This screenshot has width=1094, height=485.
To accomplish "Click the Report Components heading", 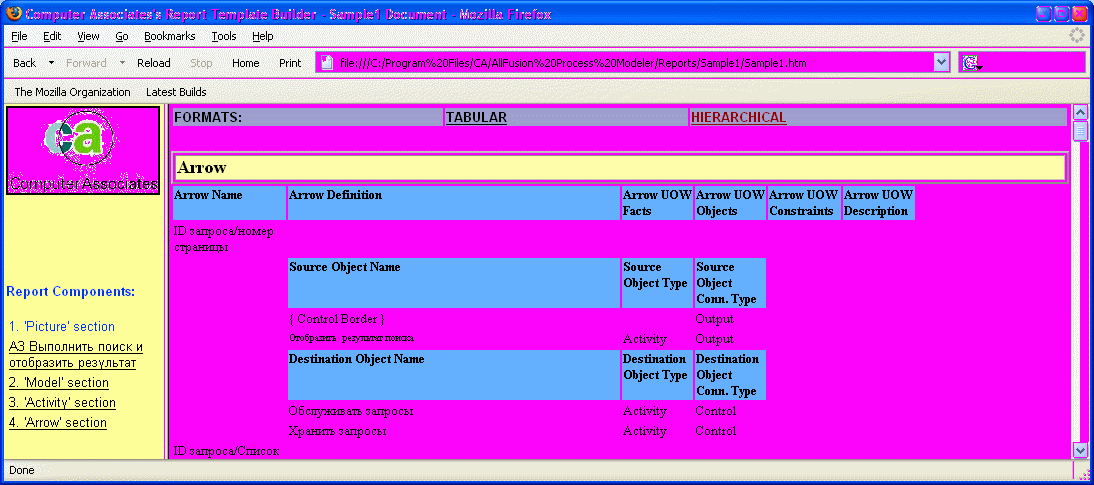I will pyautogui.click(x=70, y=291).
